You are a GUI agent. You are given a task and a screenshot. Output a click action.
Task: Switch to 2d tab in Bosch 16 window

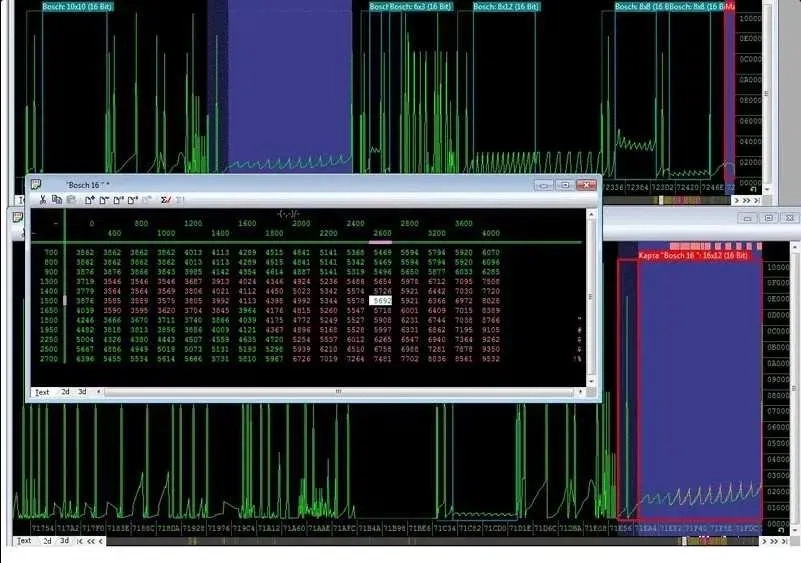[x=65, y=392]
